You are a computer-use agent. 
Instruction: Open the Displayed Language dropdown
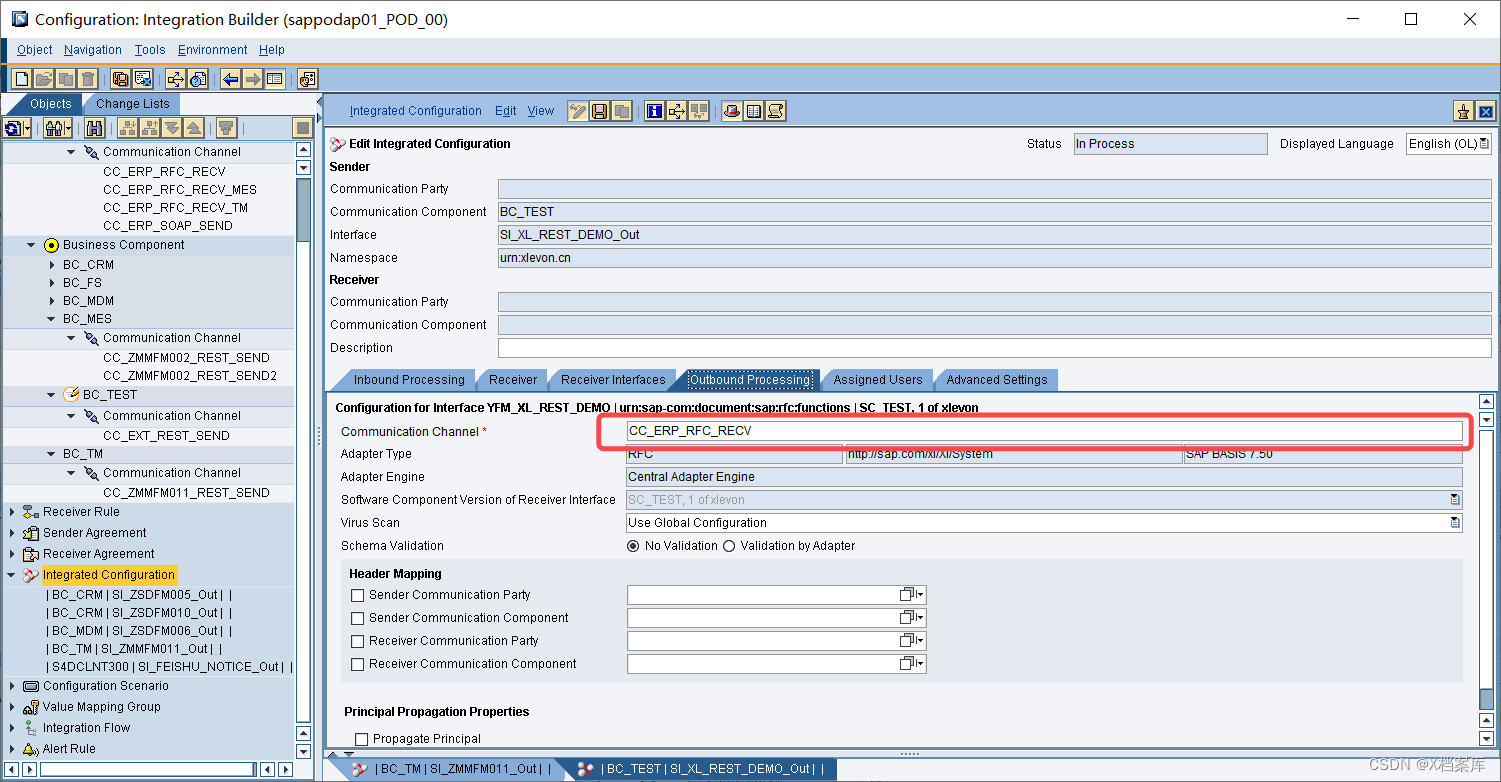(1484, 144)
